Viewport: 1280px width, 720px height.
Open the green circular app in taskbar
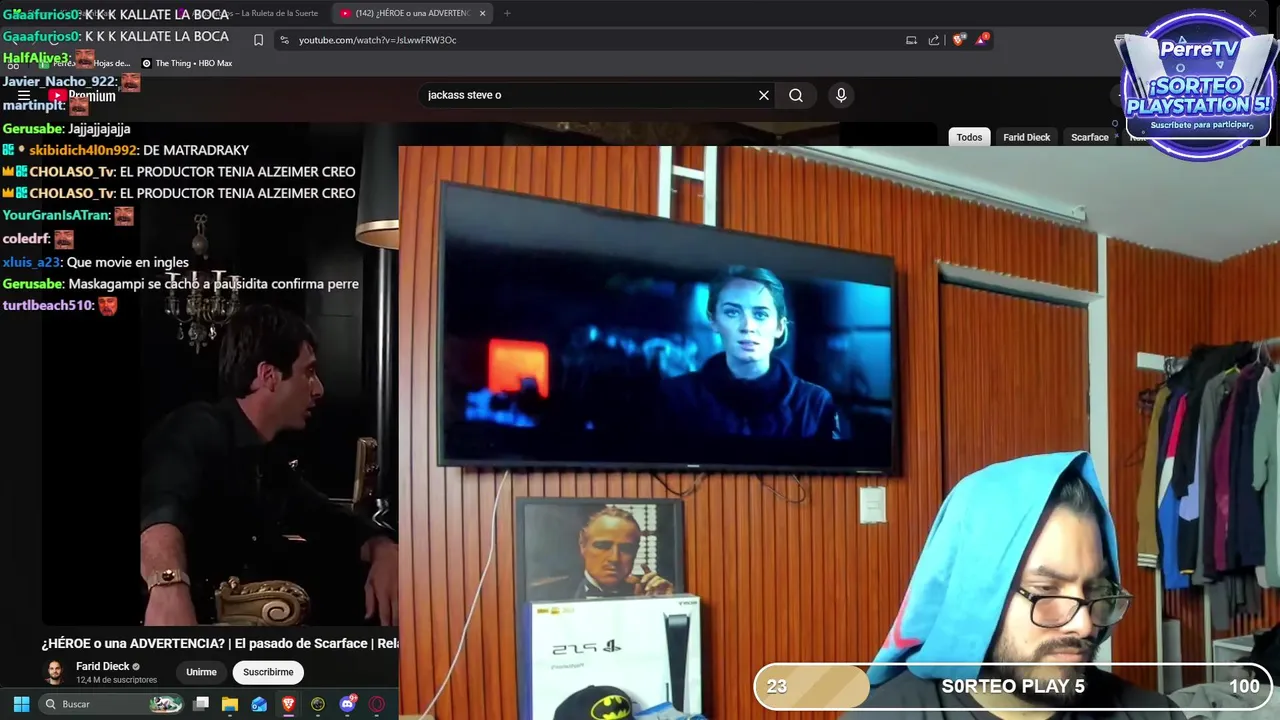point(318,704)
